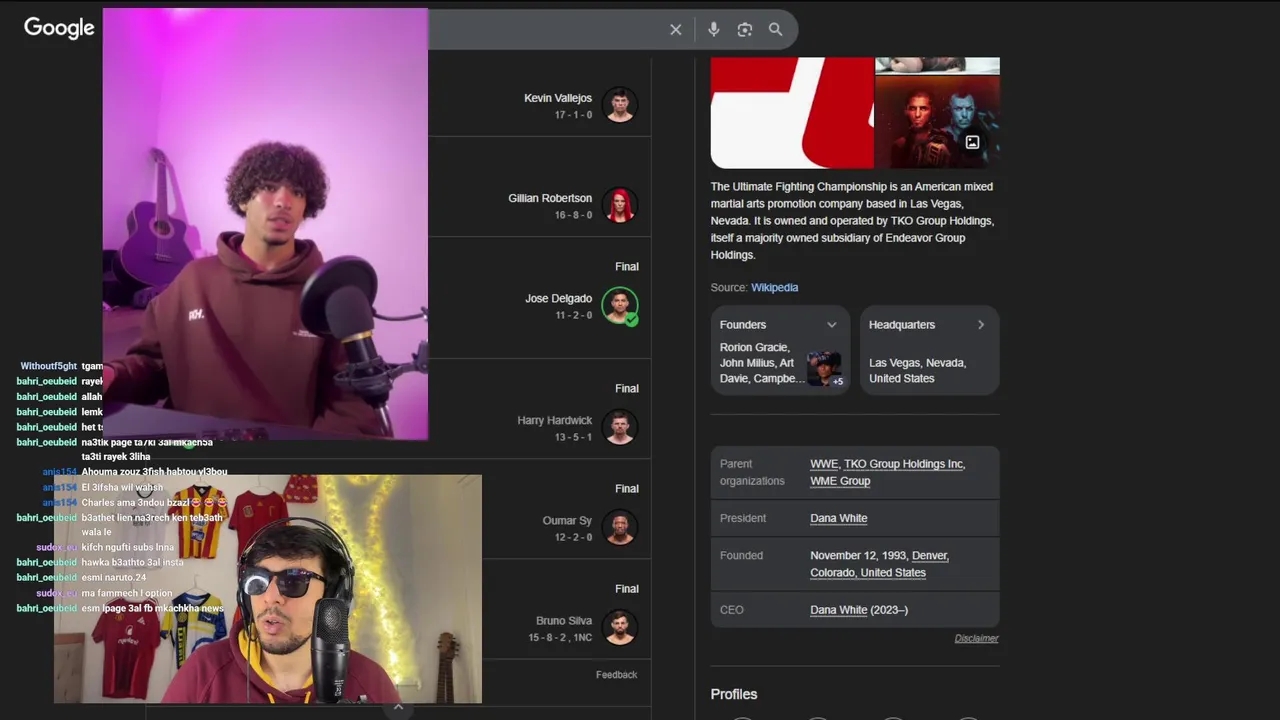Screen dimensions: 1280x720
Task: Select the Jose Delgado name text
Action: click(x=558, y=298)
